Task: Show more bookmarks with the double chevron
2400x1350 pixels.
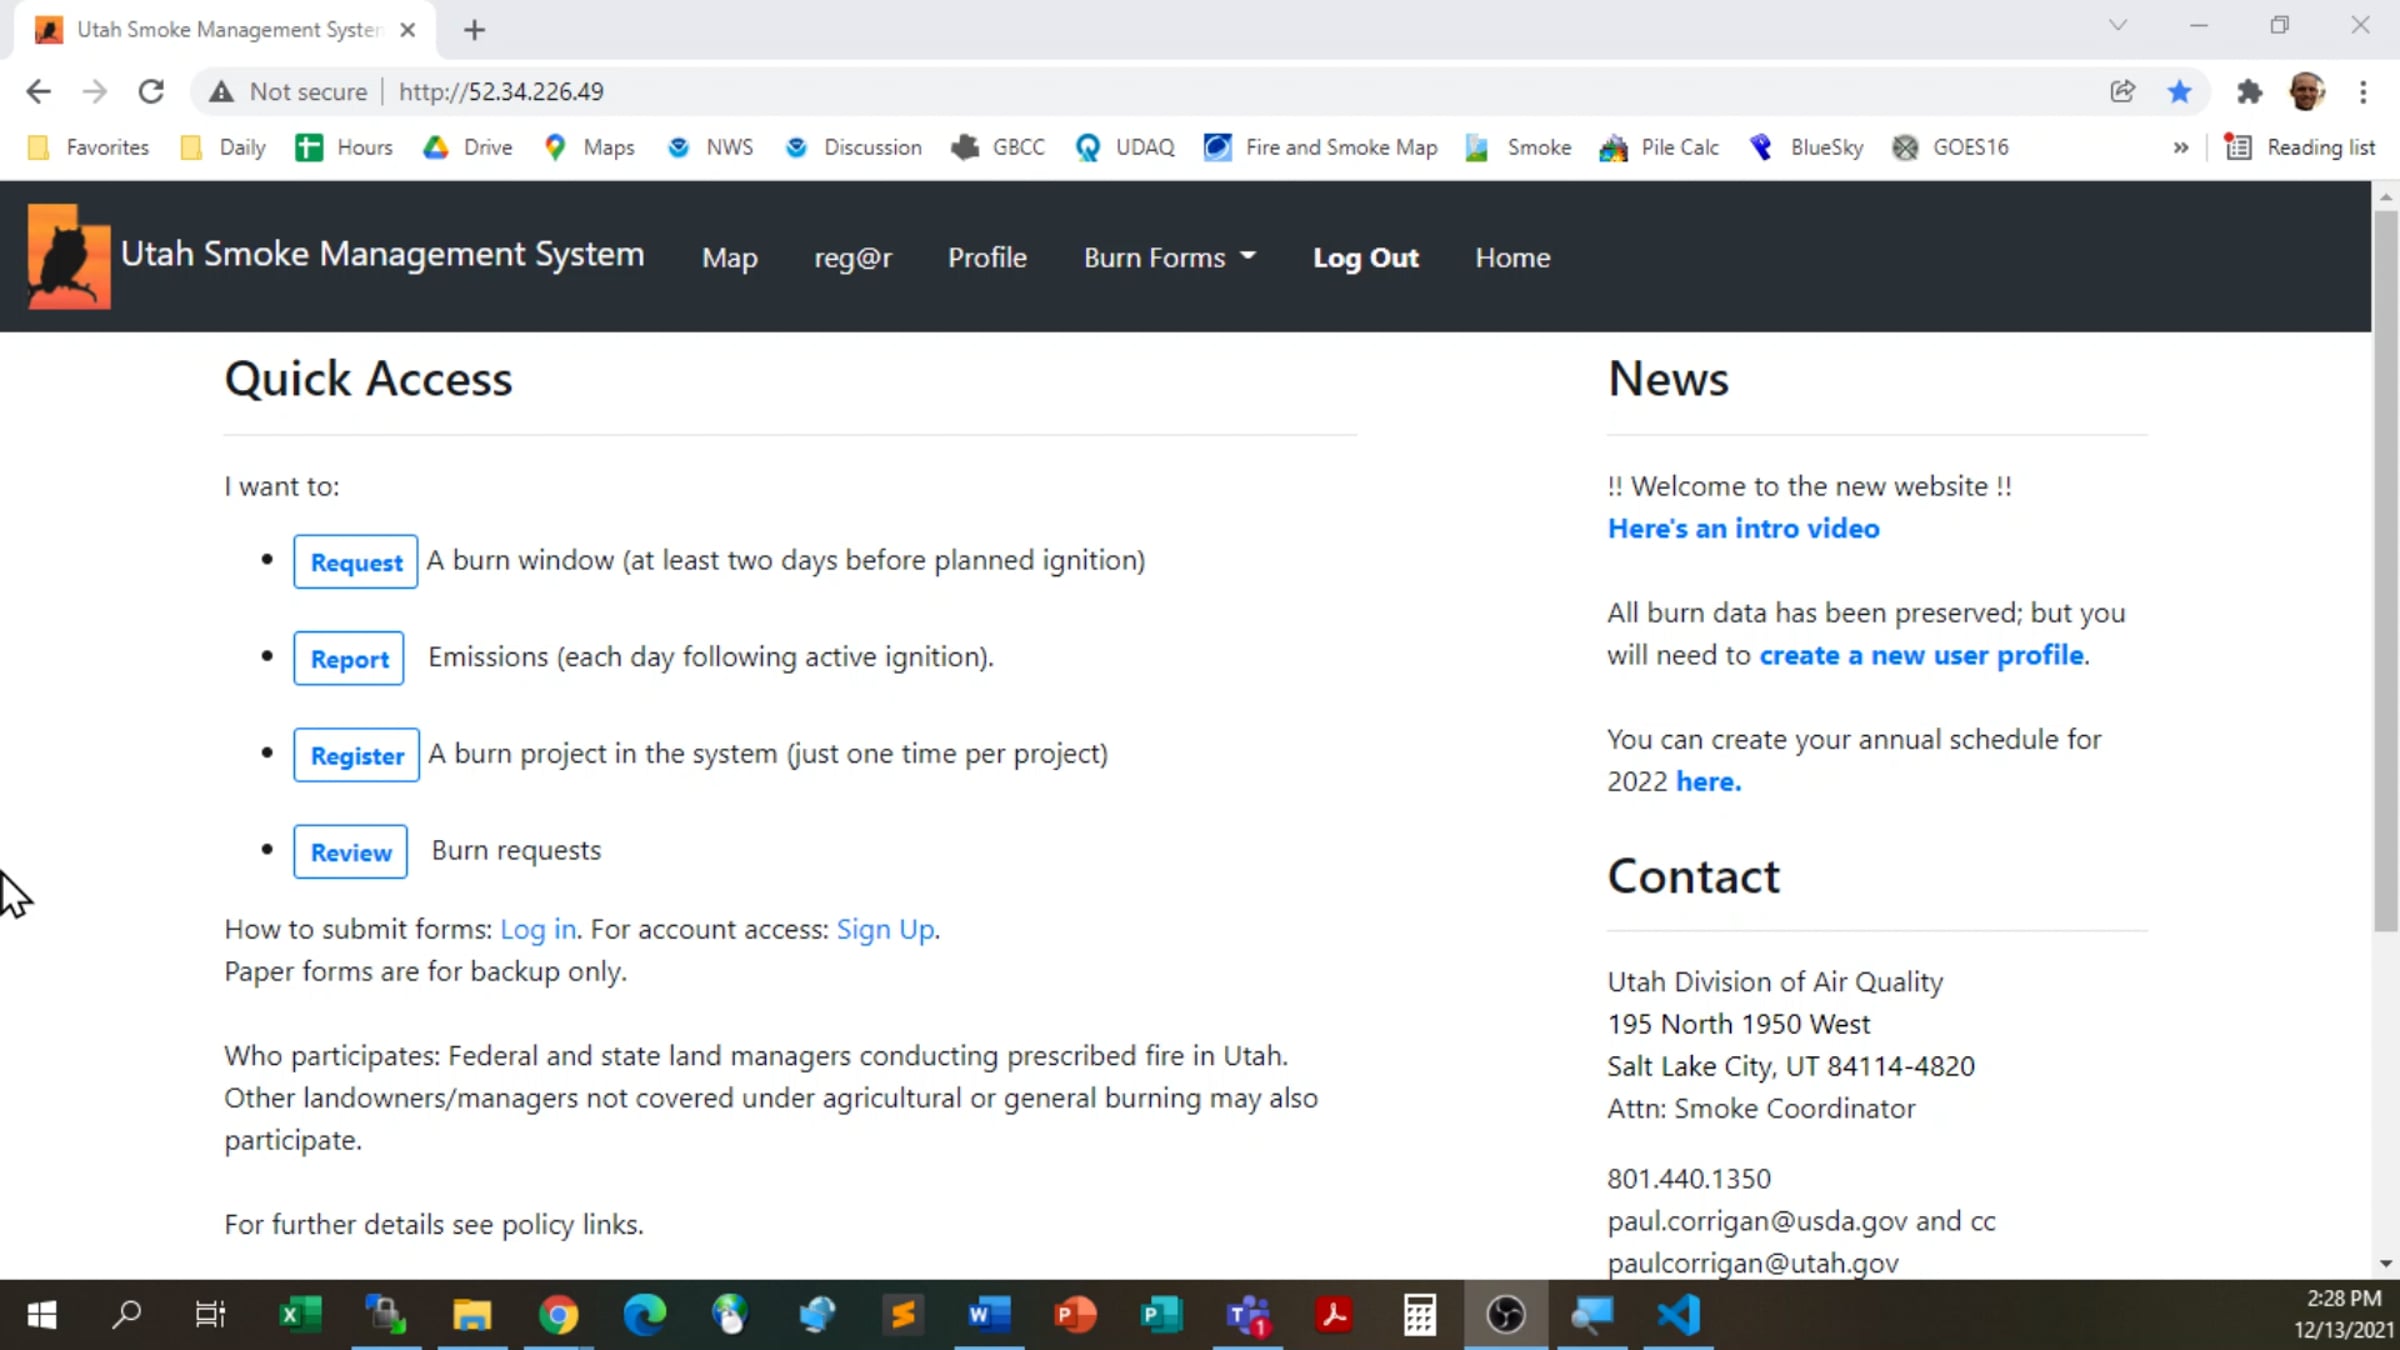Action: [2180, 148]
